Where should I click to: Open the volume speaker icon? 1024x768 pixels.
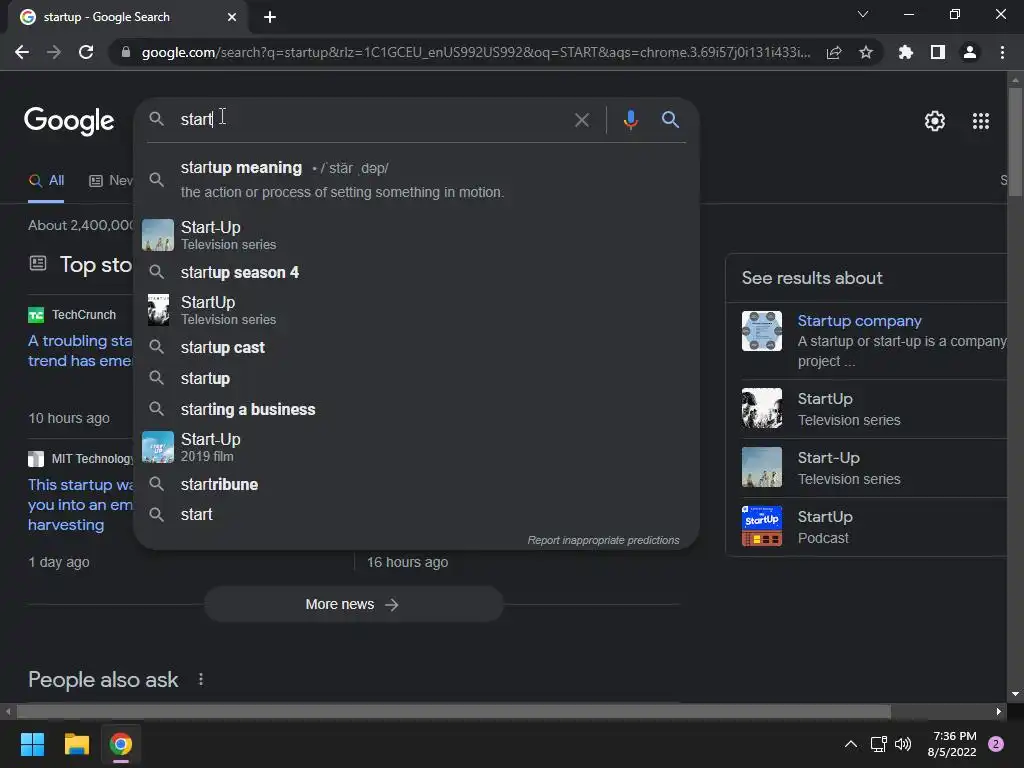(903, 744)
